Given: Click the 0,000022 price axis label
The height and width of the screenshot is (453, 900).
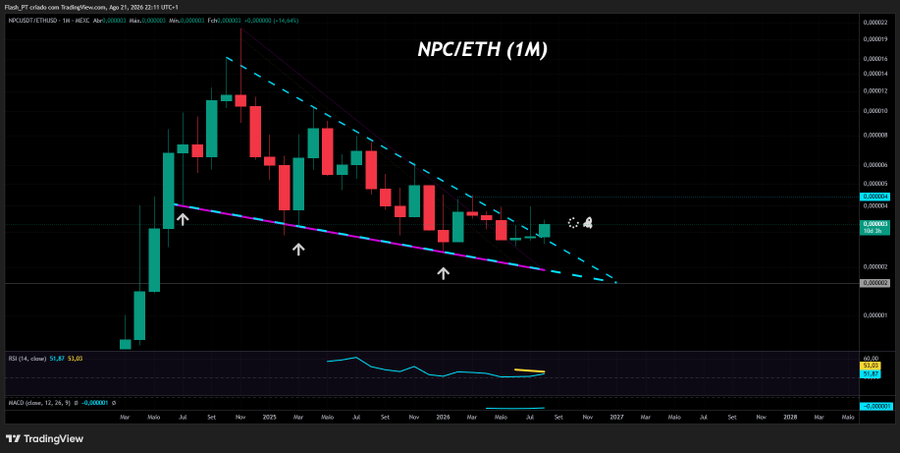Looking at the screenshot, I should tap(875, 23).
